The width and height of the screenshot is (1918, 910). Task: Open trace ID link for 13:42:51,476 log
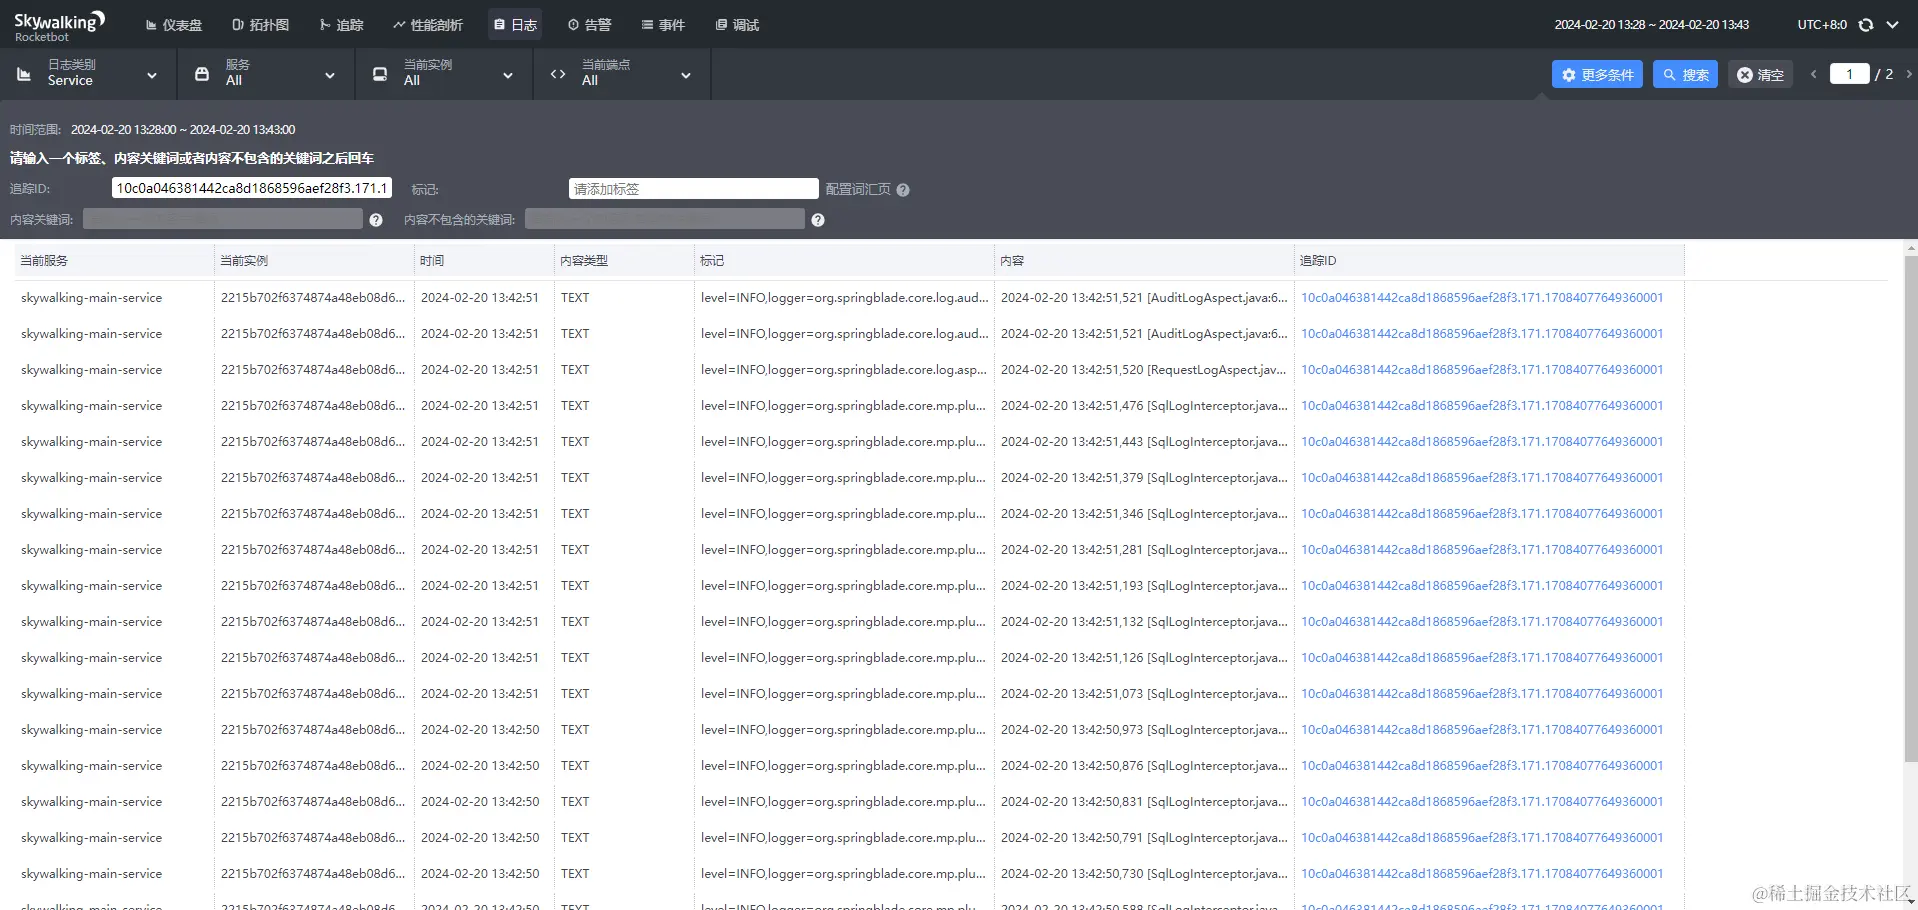point(1482,406)
